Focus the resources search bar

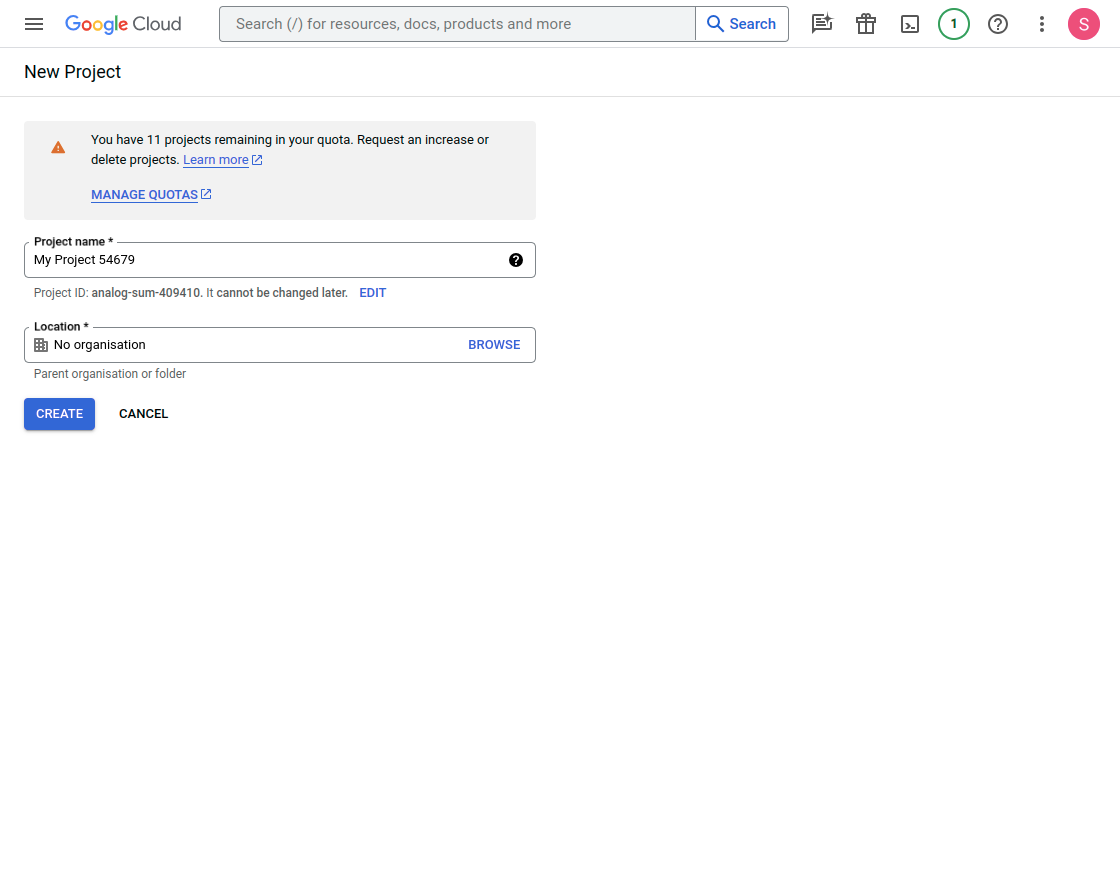457,24
